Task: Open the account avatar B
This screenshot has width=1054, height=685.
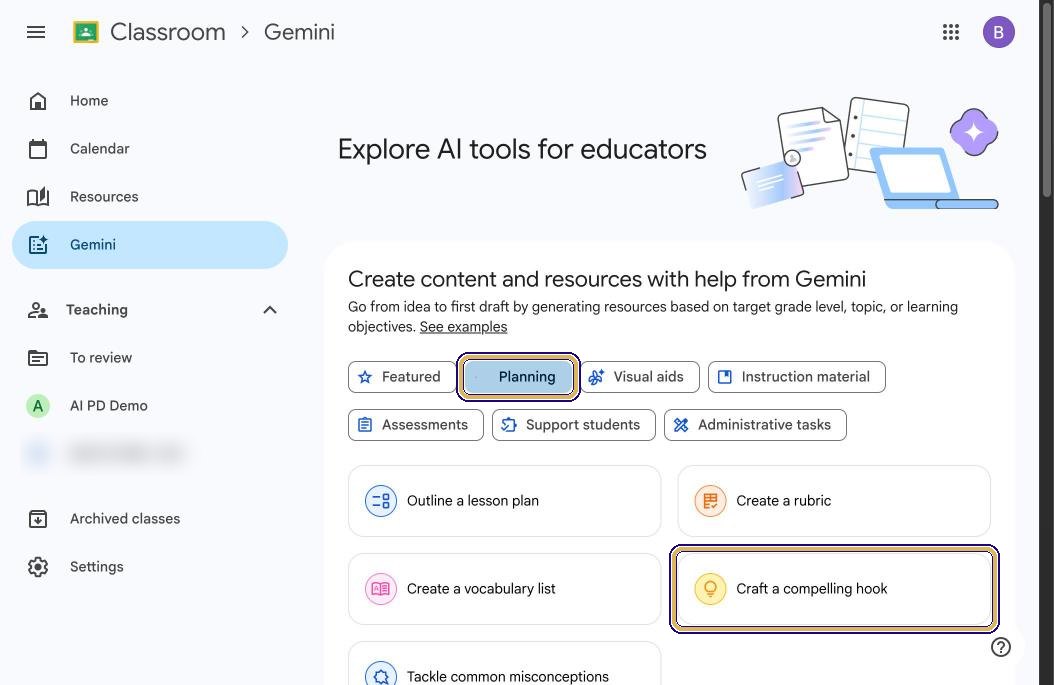Action: point(998,32)
